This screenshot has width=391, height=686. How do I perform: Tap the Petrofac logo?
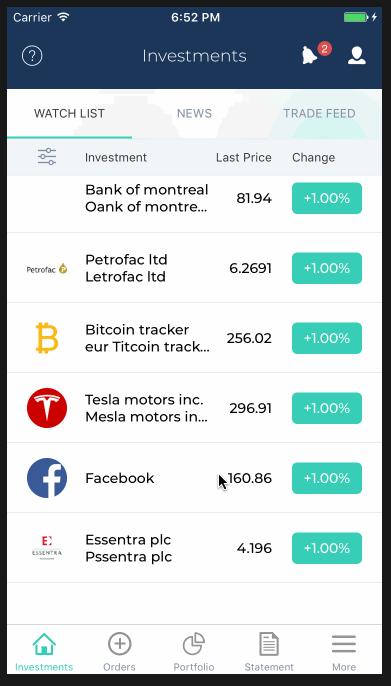47,269
